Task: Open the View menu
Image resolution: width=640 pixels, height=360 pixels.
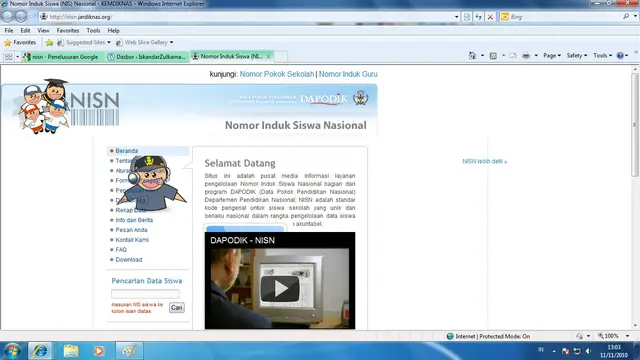Action: coord(43,31)
